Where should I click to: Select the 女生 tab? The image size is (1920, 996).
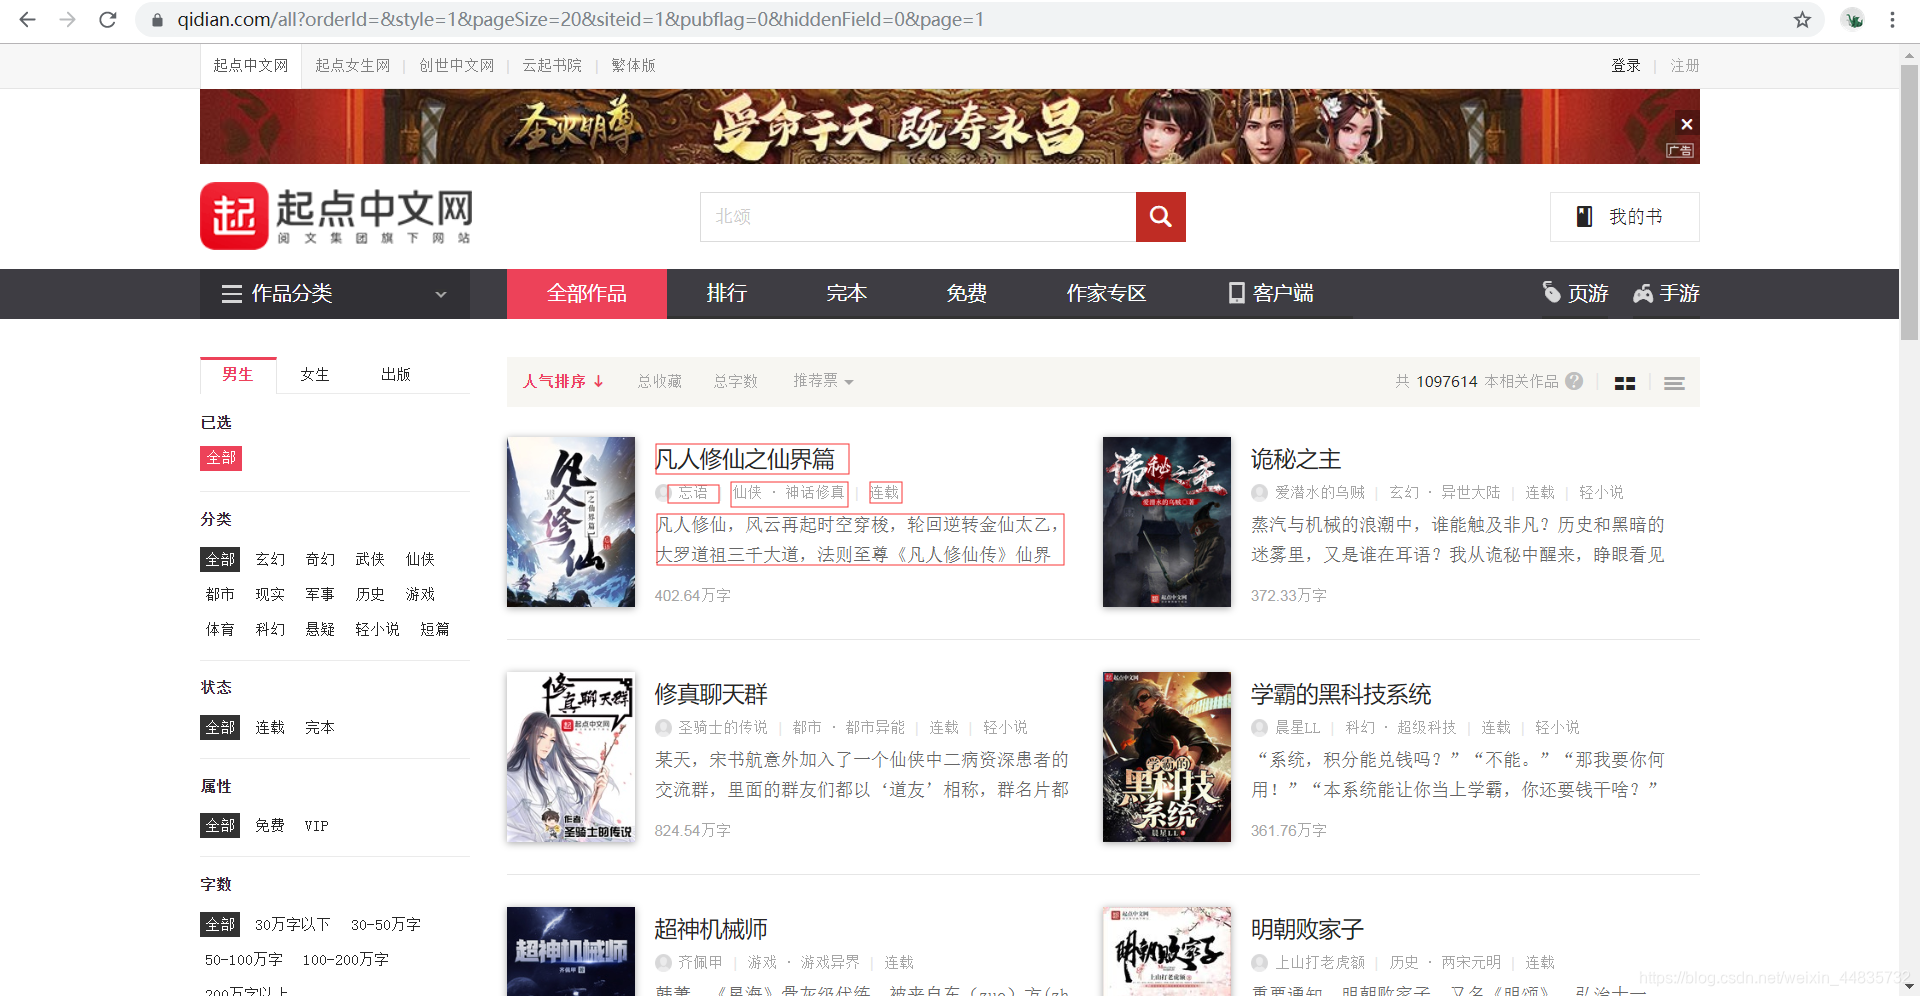tap(315, 374)
